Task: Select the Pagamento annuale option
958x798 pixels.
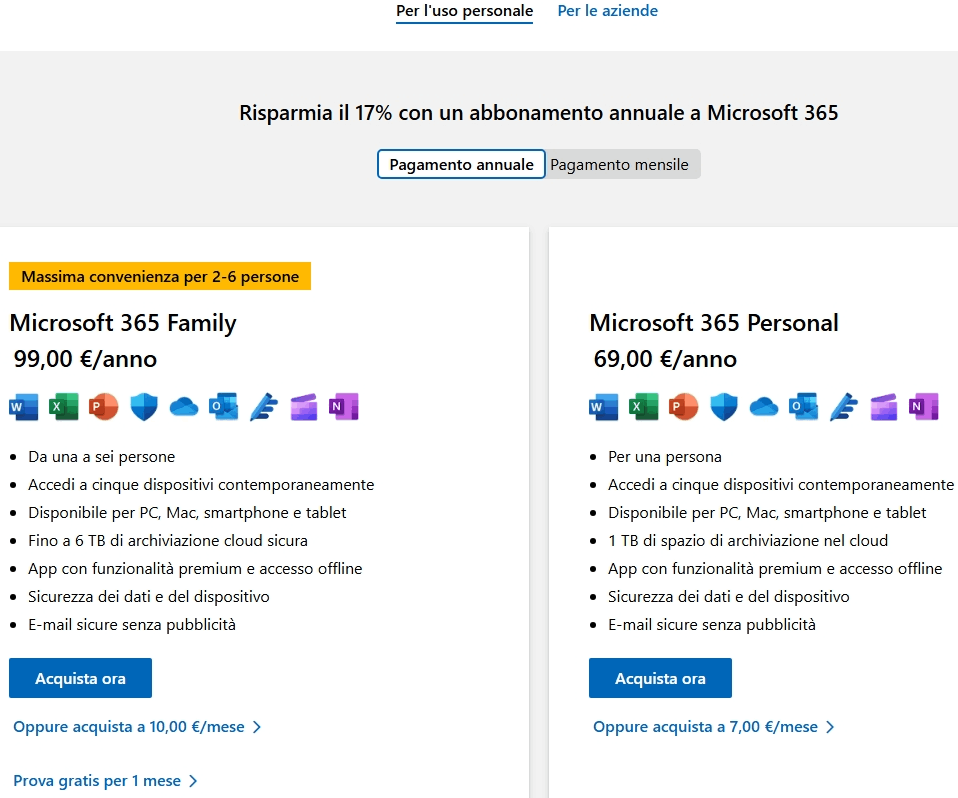Action: coord(461,164)
